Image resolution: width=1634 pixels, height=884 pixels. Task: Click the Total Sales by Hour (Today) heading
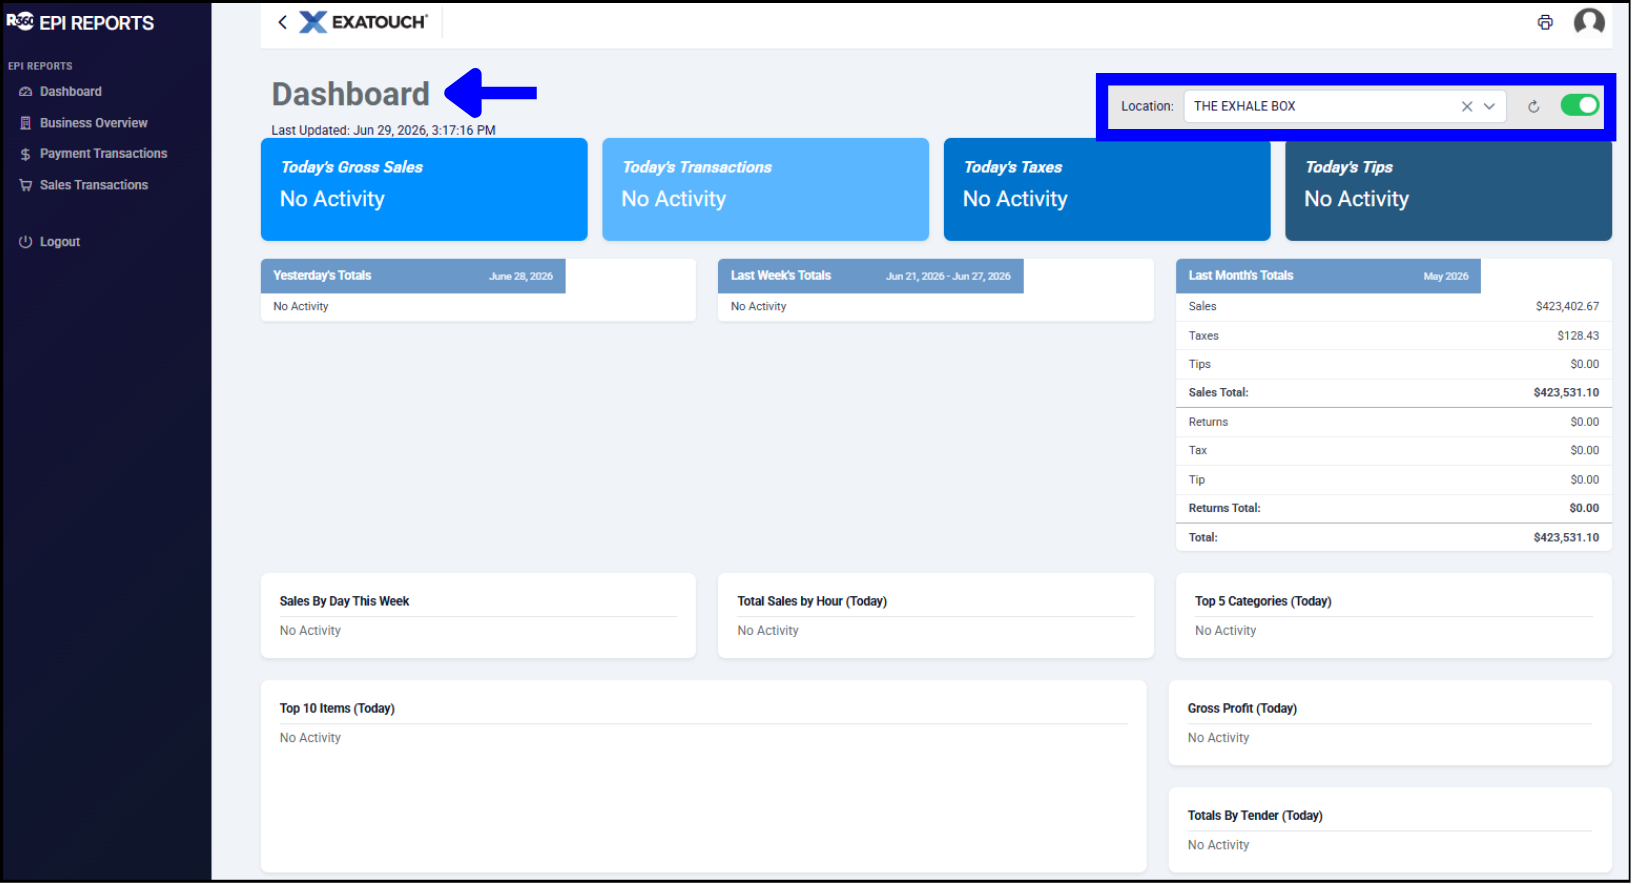813,602
